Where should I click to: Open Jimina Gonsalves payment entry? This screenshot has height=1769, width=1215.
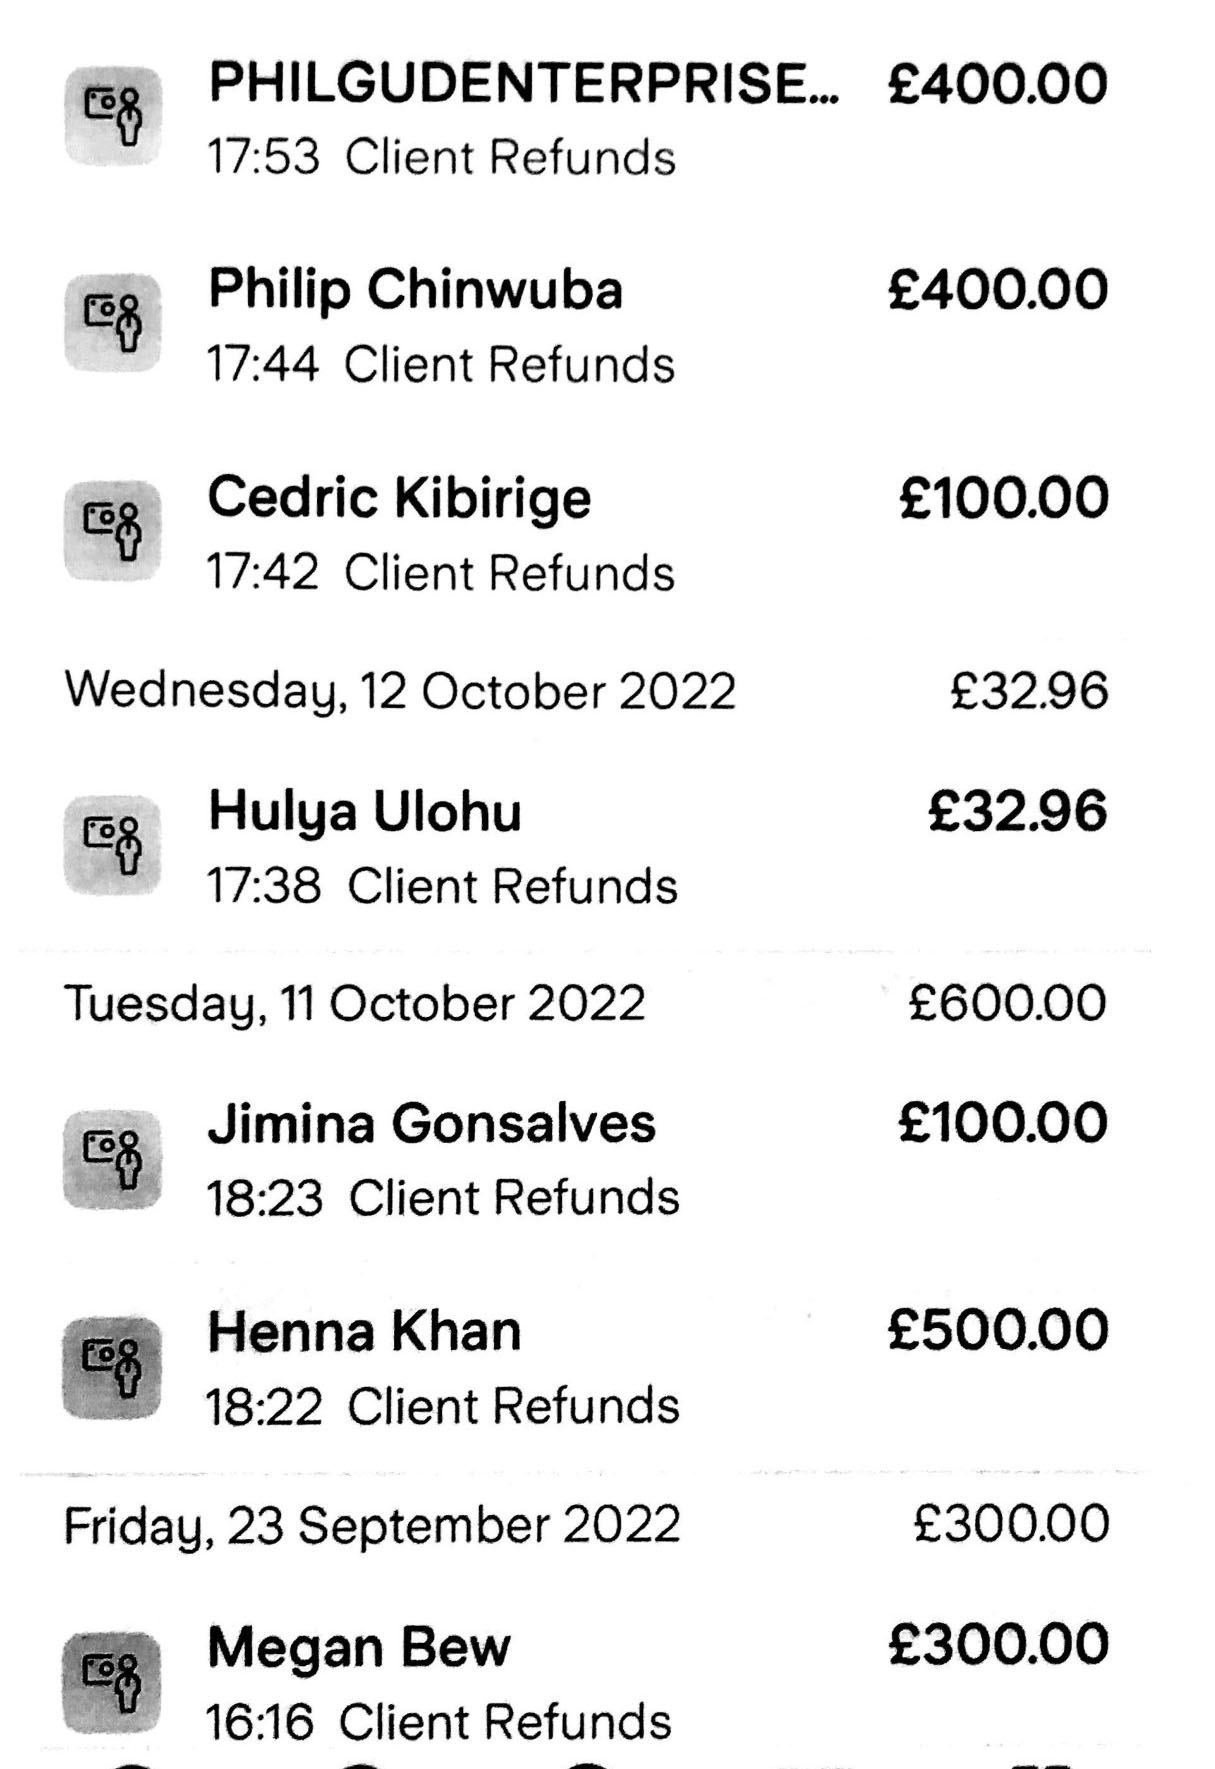(x=431, y=1123)
